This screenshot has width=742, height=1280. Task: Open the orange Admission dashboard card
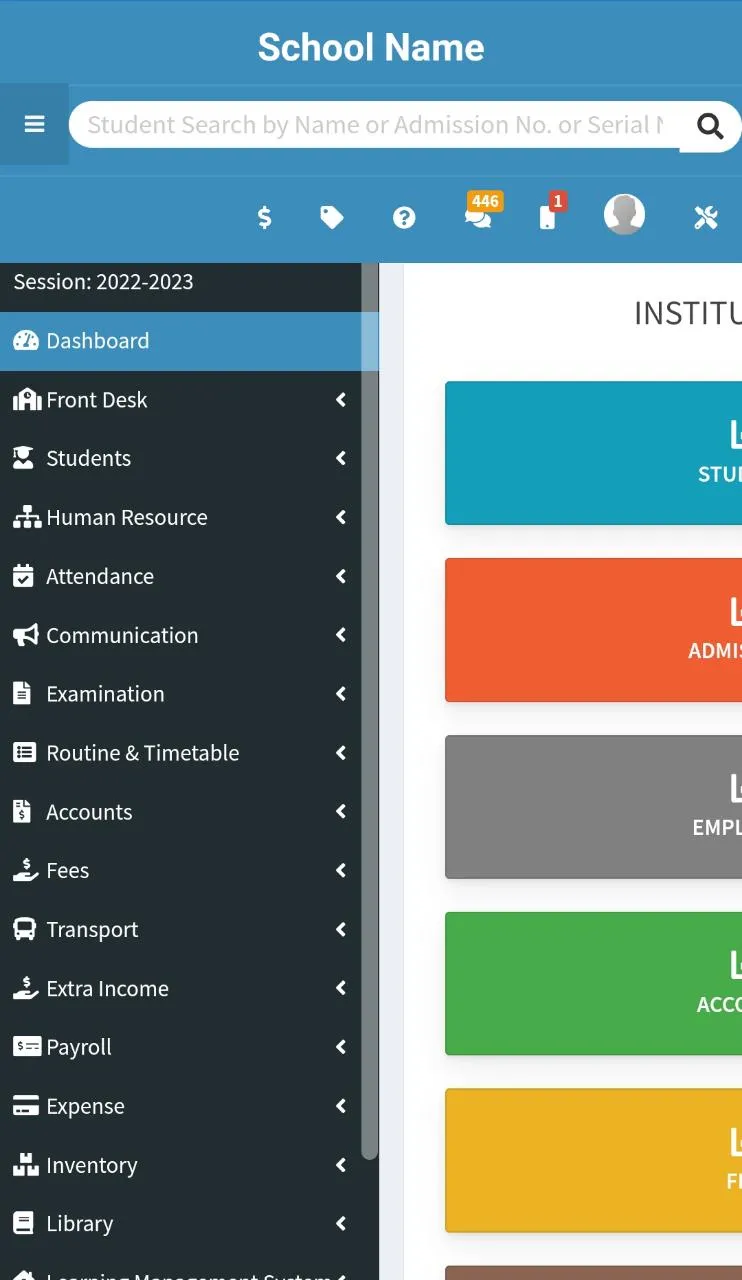click(x=593, y=630)
